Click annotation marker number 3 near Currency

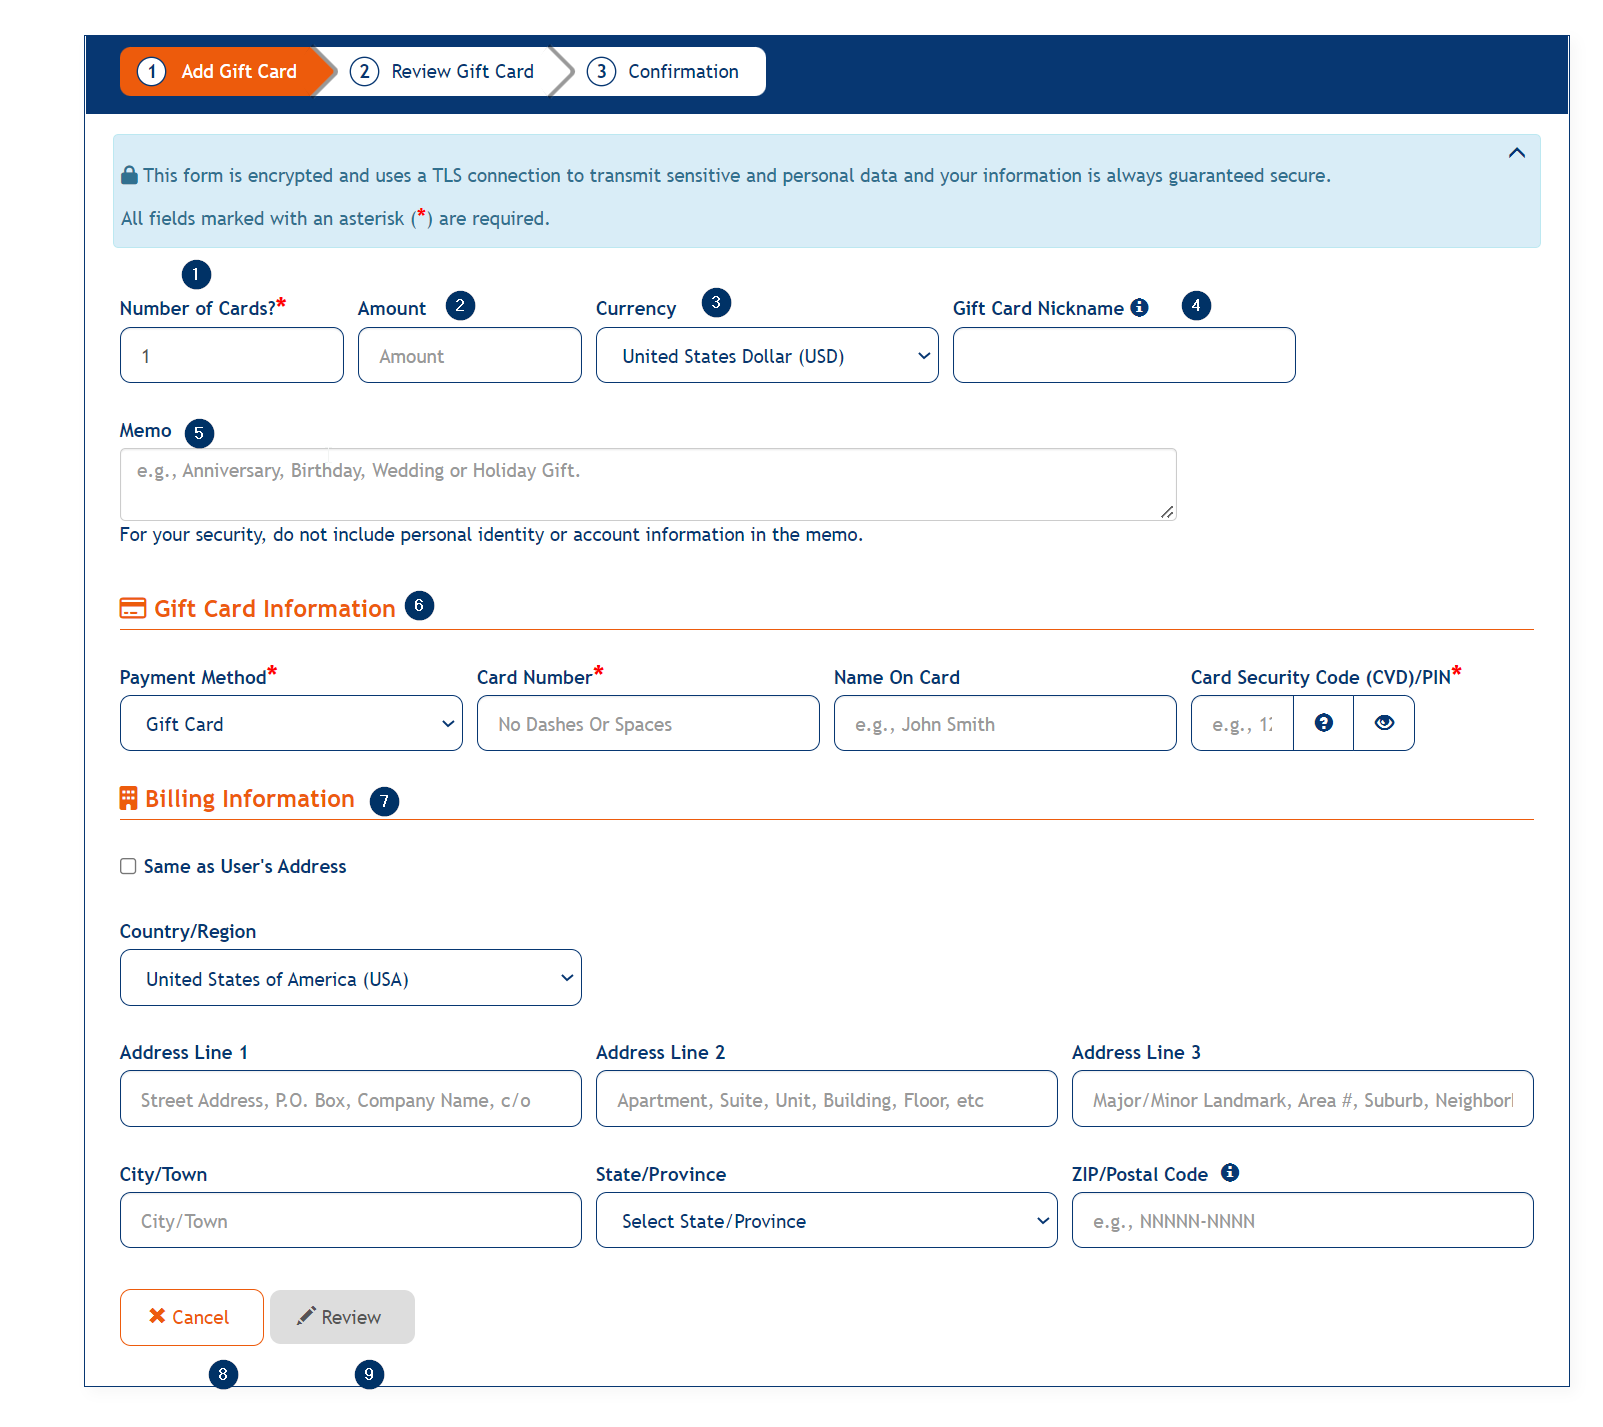coord(716,303)
